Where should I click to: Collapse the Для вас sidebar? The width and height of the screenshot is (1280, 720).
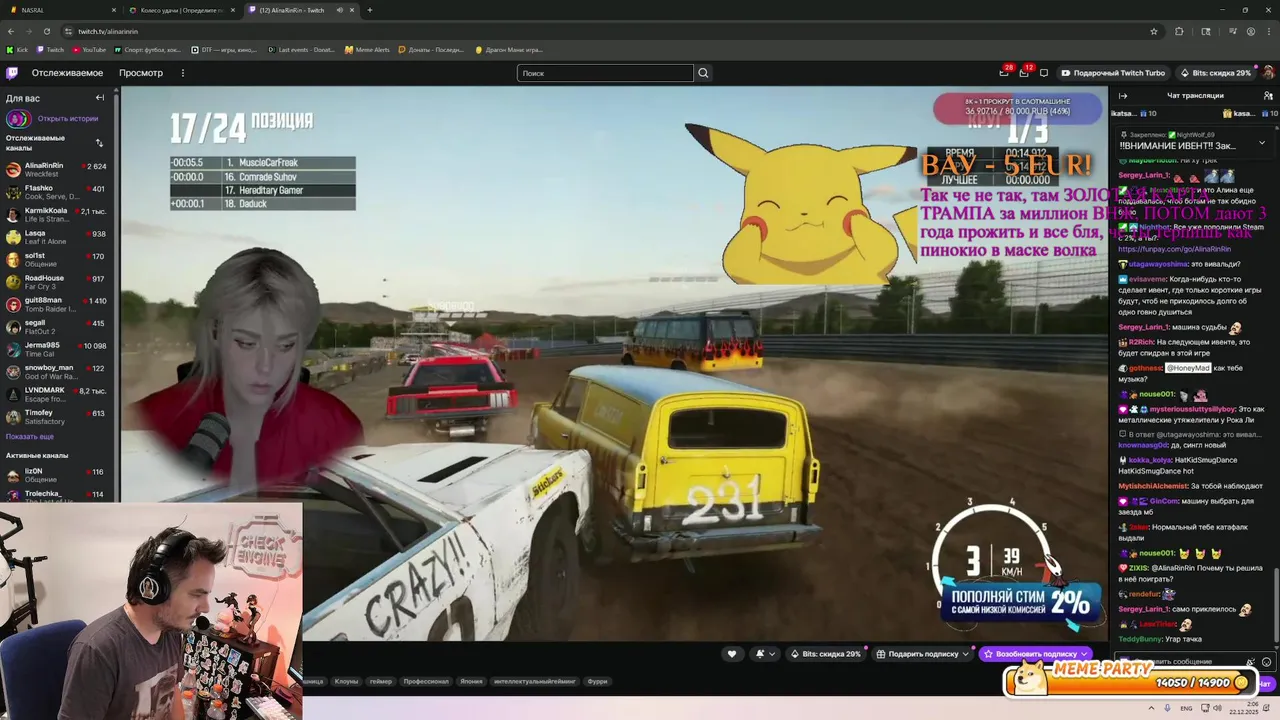tap(100, 98)
